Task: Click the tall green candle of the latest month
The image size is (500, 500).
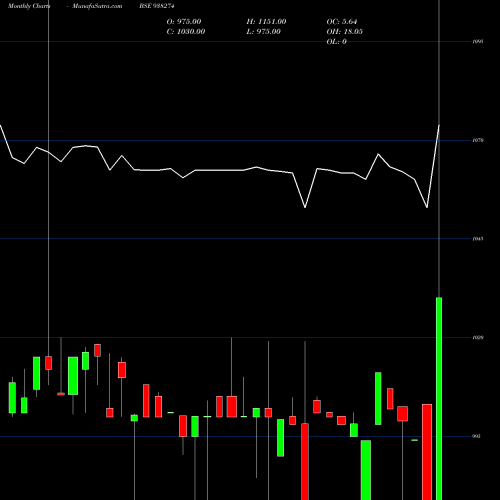Action: 439,398
